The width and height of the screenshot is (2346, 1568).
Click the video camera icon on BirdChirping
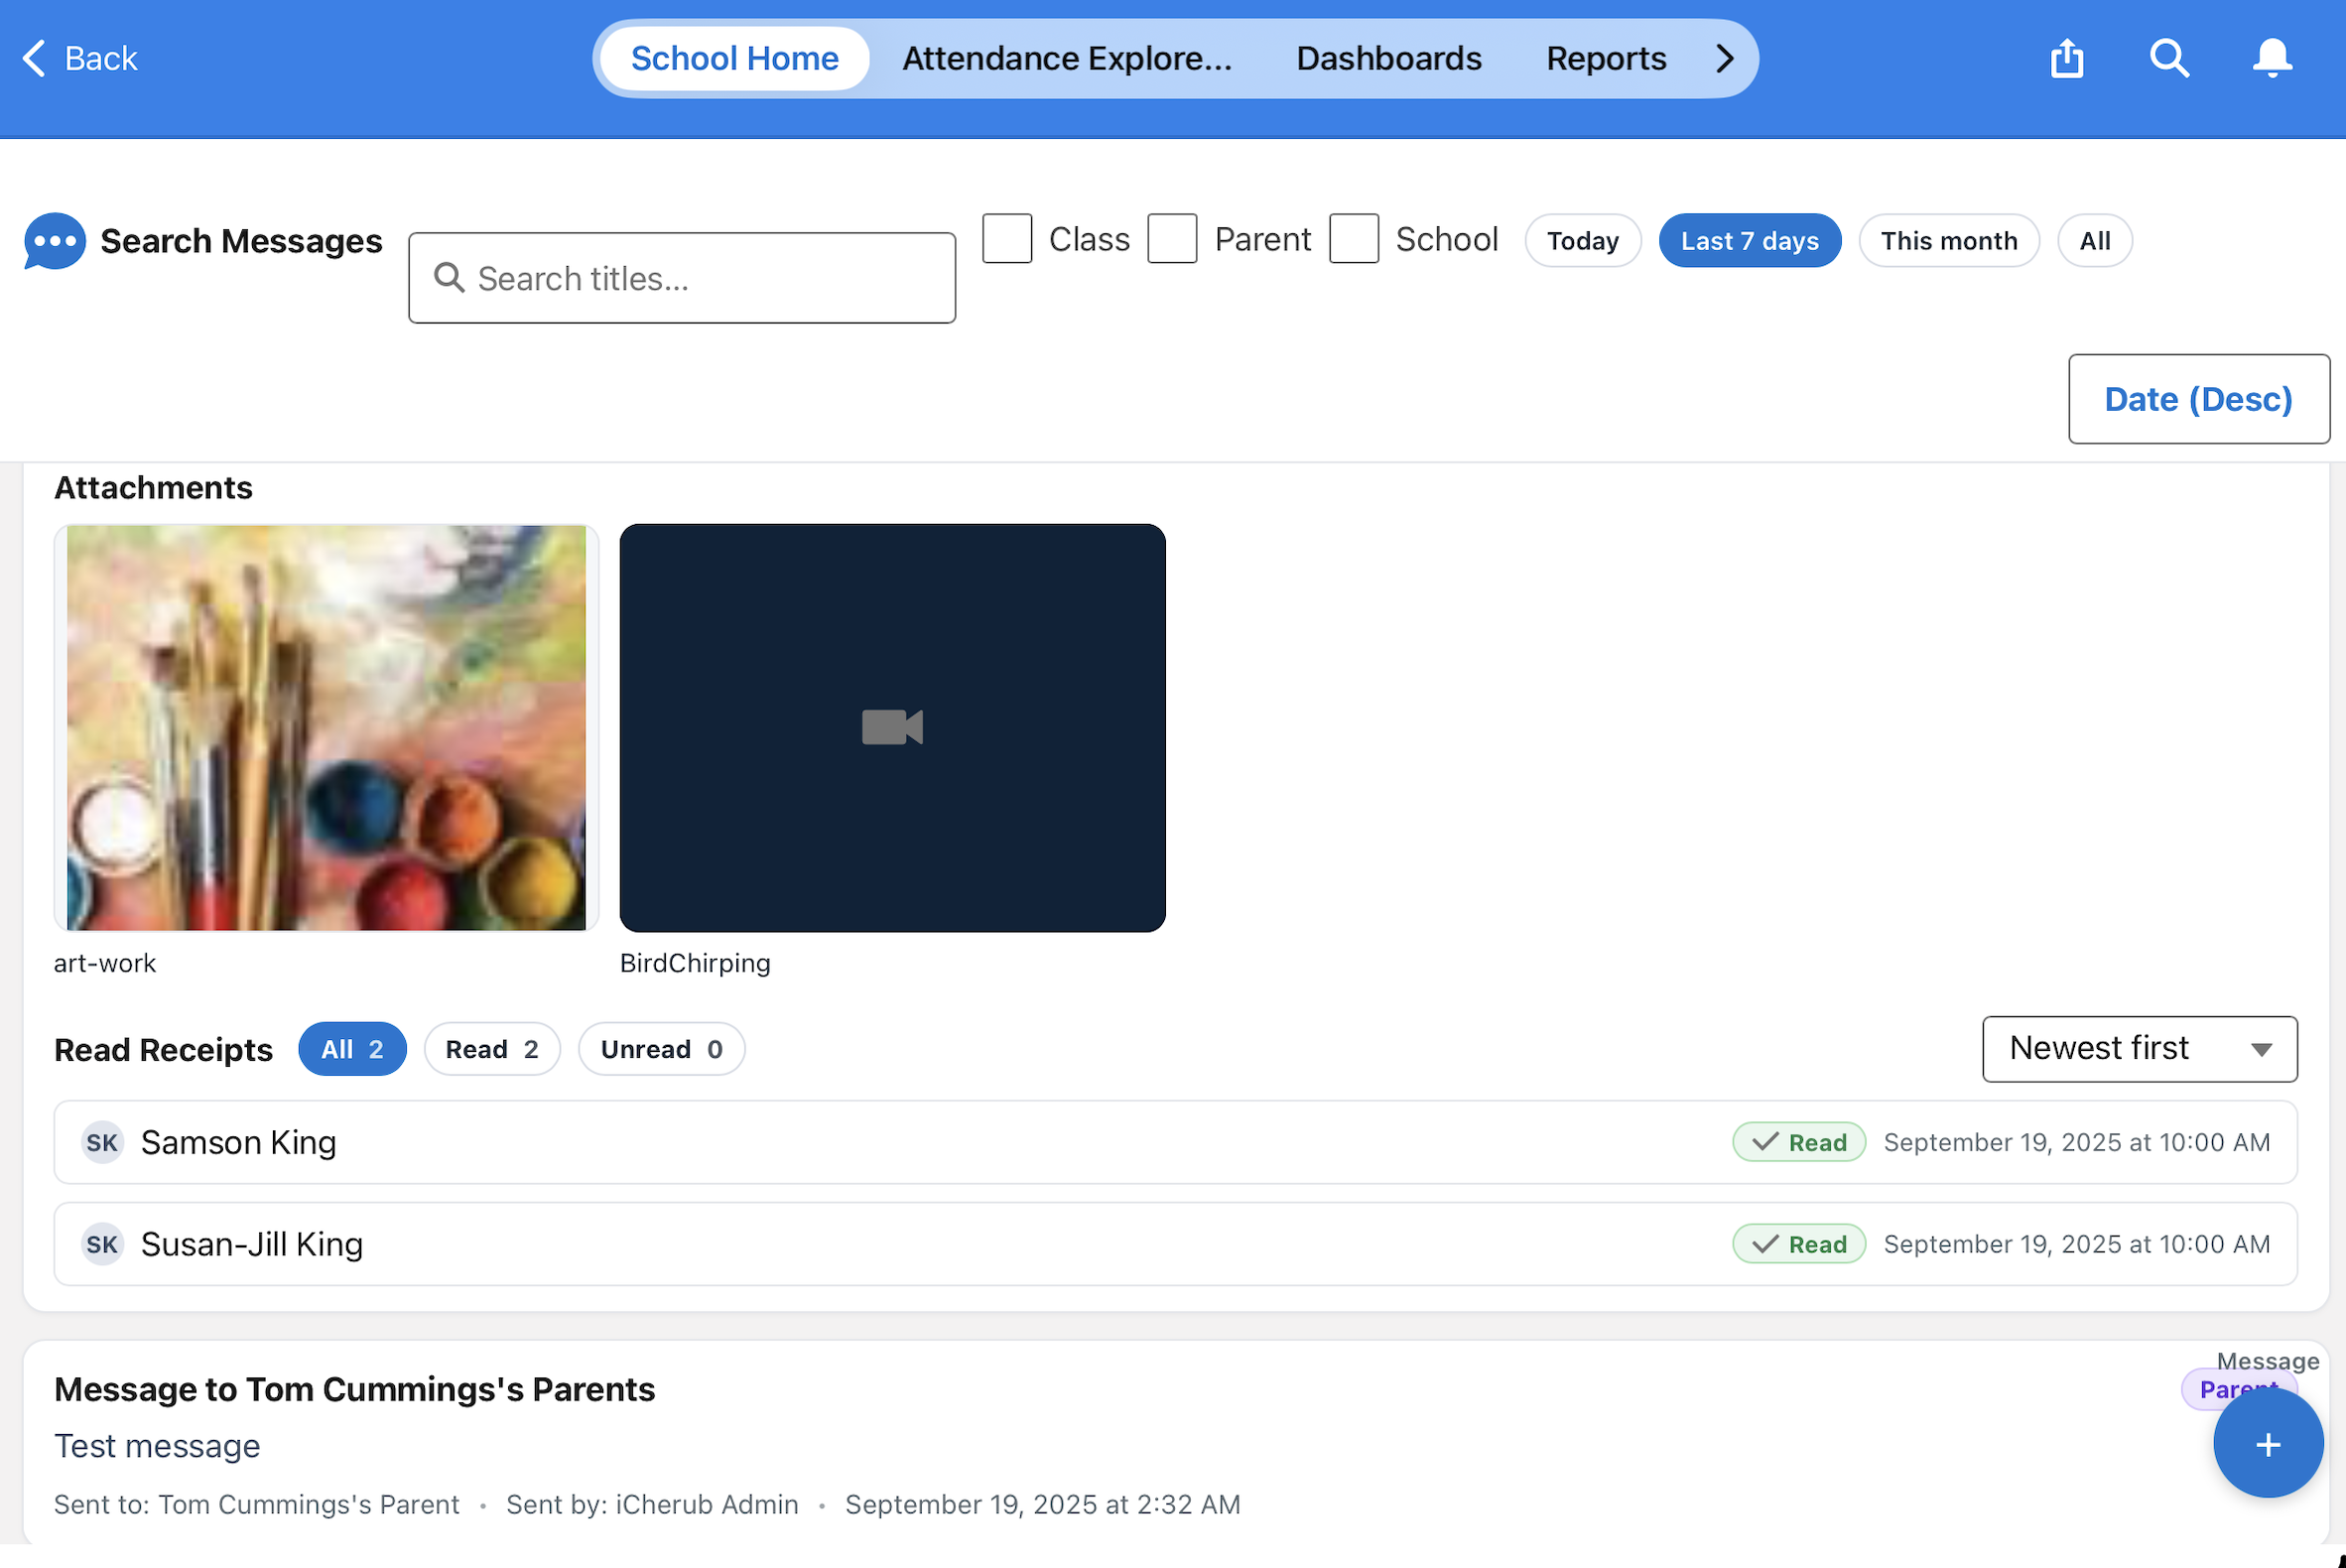tap(892, 727)
